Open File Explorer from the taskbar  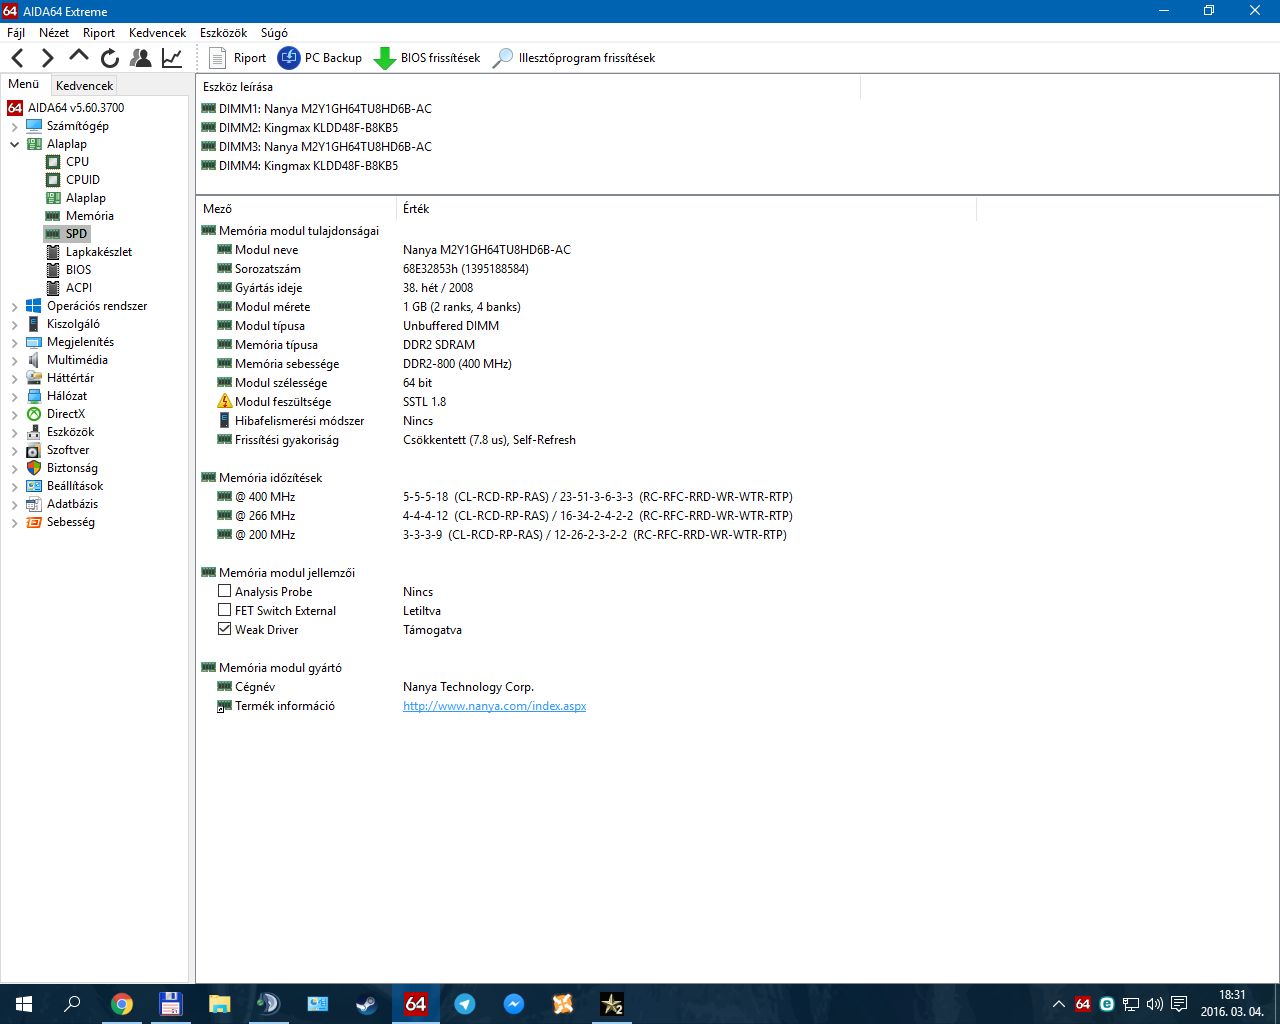(220, 1004)
